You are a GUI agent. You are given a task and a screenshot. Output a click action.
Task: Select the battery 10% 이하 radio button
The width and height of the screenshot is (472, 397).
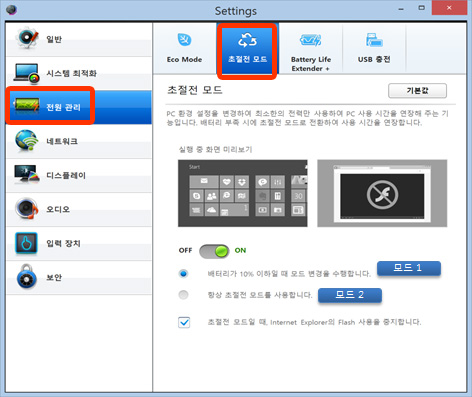point(183,274)
